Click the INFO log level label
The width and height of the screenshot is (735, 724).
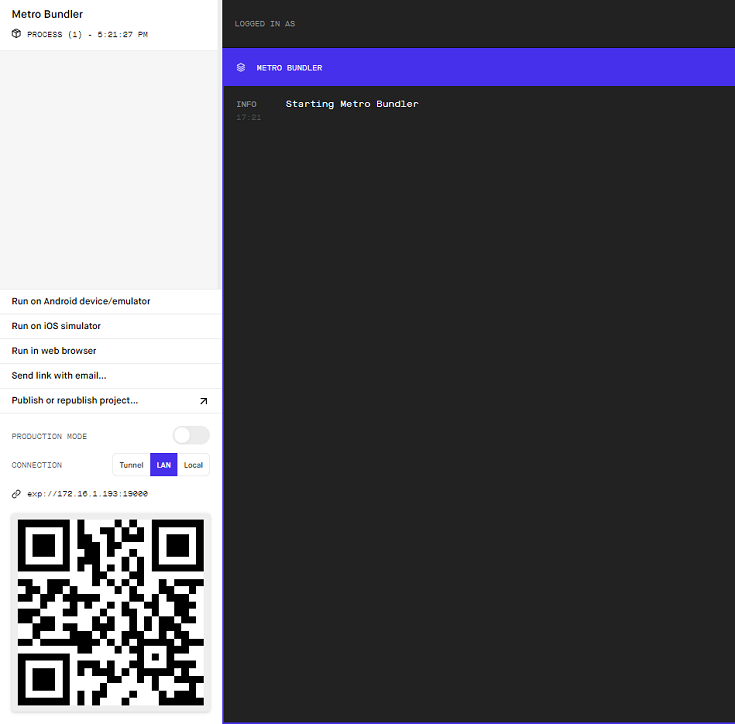tap(247, 104)
